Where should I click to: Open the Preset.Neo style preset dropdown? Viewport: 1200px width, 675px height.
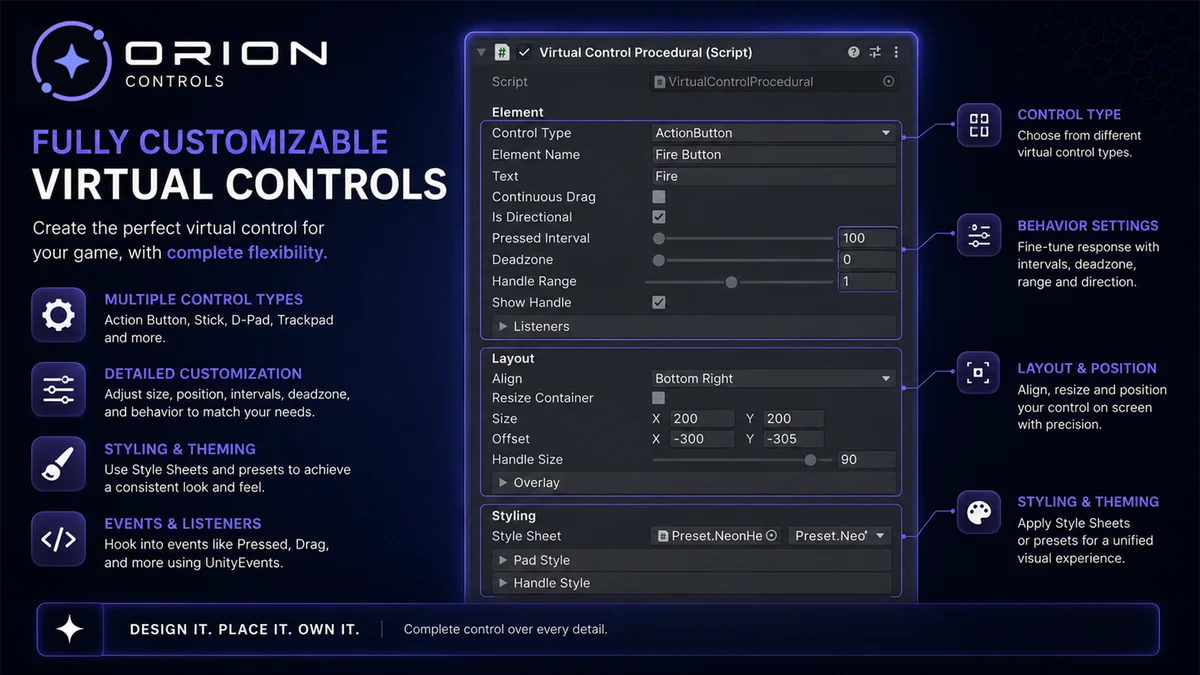coord(839,536)
